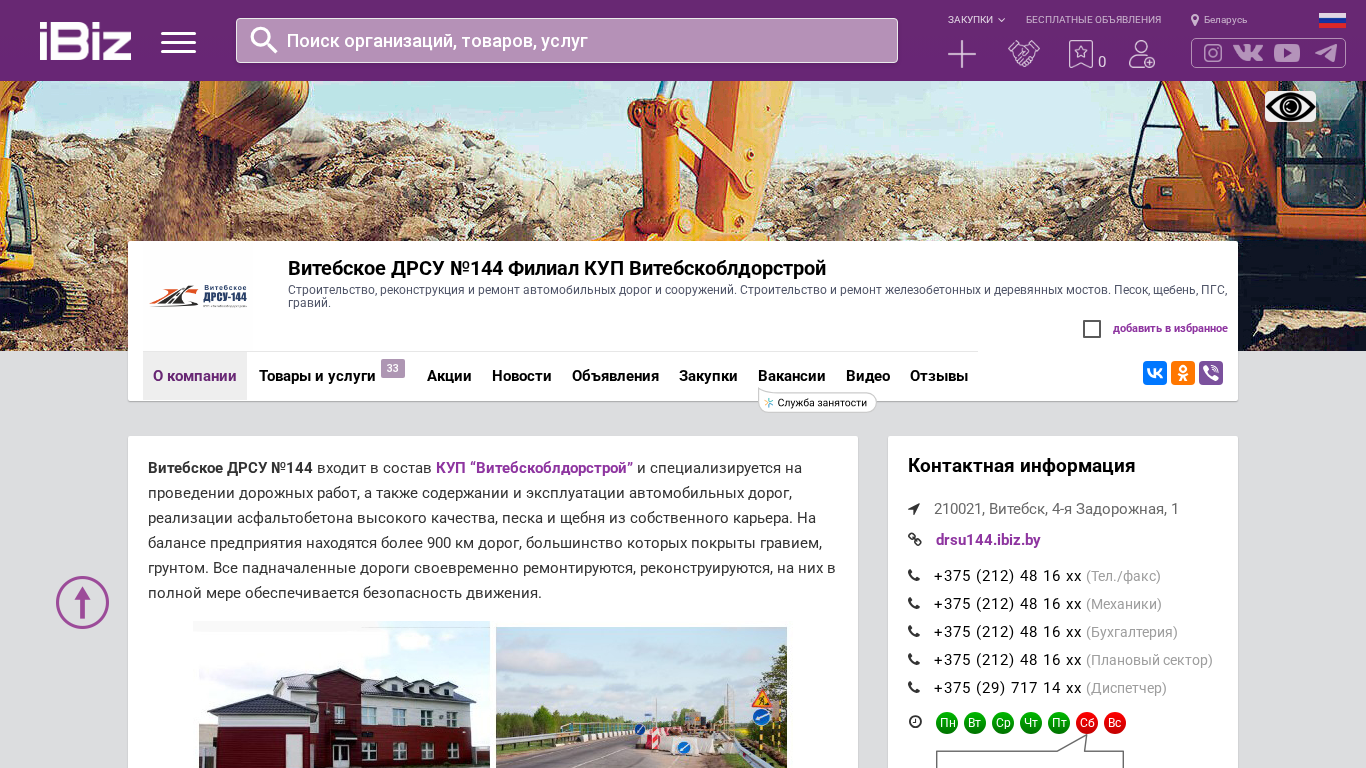Share company page on Odnoklassniki
Image resolution: width=1366 pixels, height=768 pixels.
point(1183,373)
